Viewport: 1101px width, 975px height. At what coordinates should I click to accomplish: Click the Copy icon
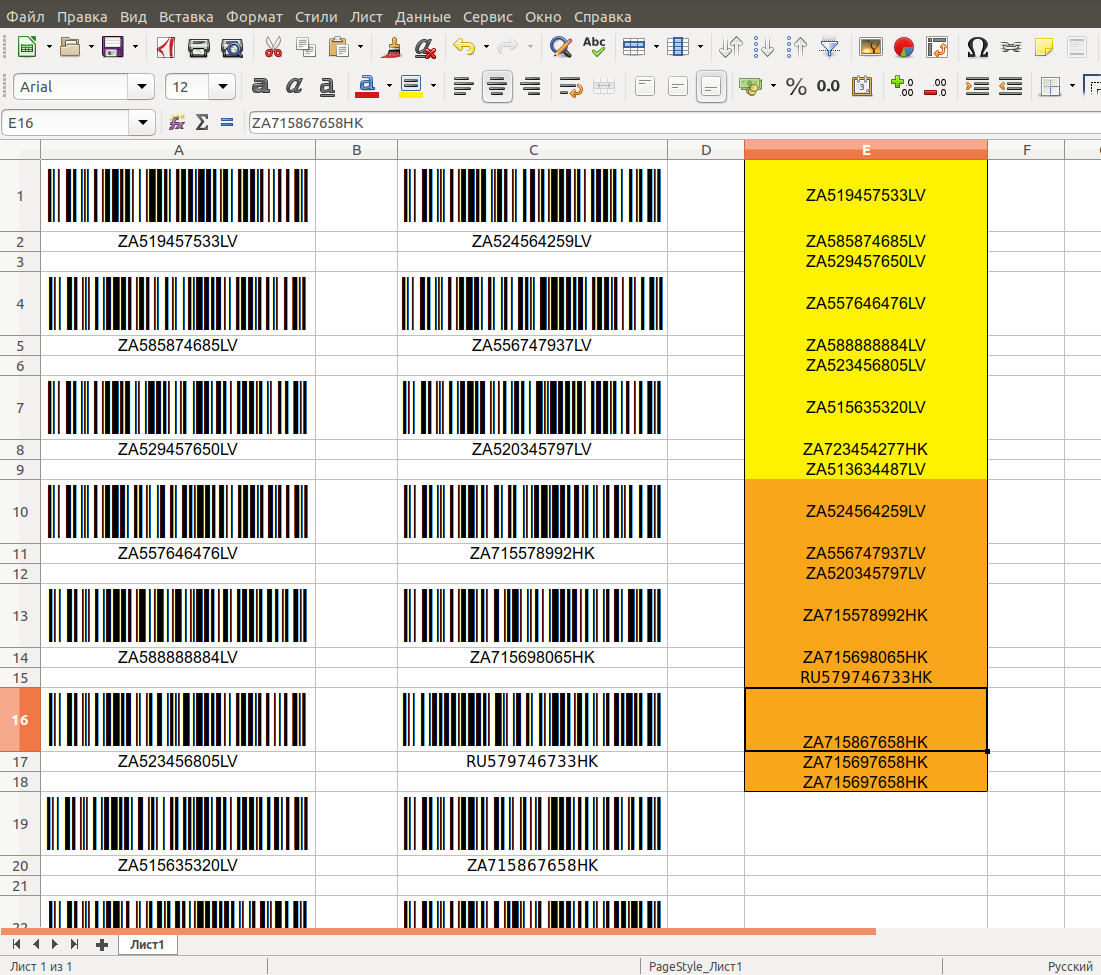click(x=305, y=47)
